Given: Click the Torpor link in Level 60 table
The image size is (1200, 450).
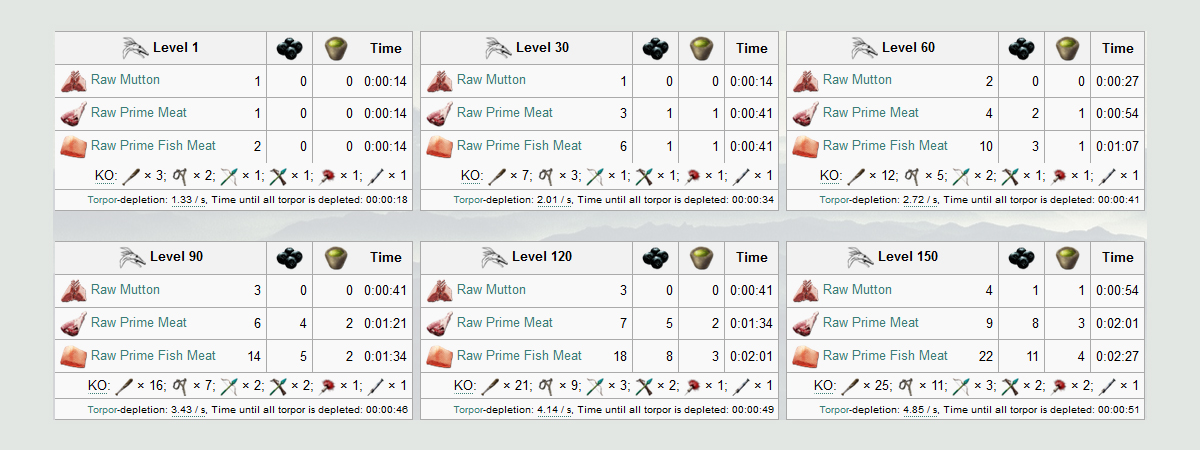Looking at the screenshot, I should coord(834,200).
